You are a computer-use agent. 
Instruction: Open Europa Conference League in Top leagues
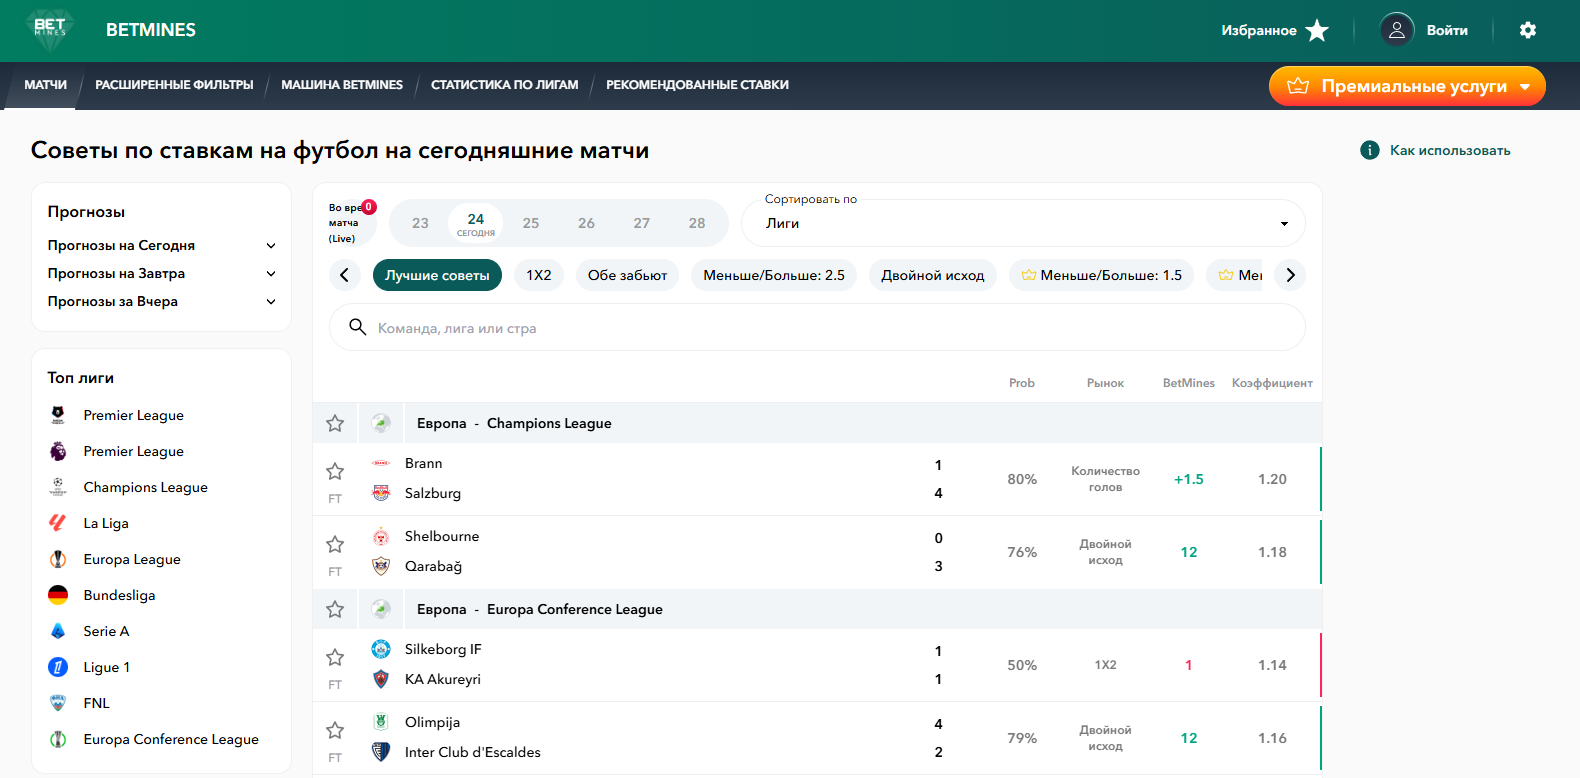click(x=171, y=739)
